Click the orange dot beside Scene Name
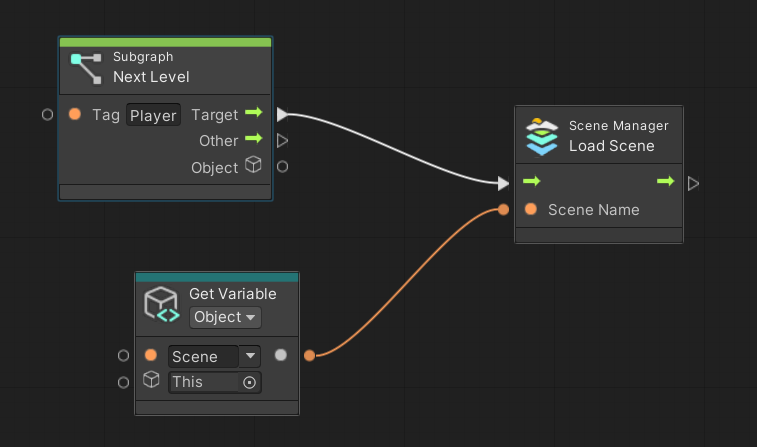This screenshot has height=447, width=757. (x=531, y=209)
